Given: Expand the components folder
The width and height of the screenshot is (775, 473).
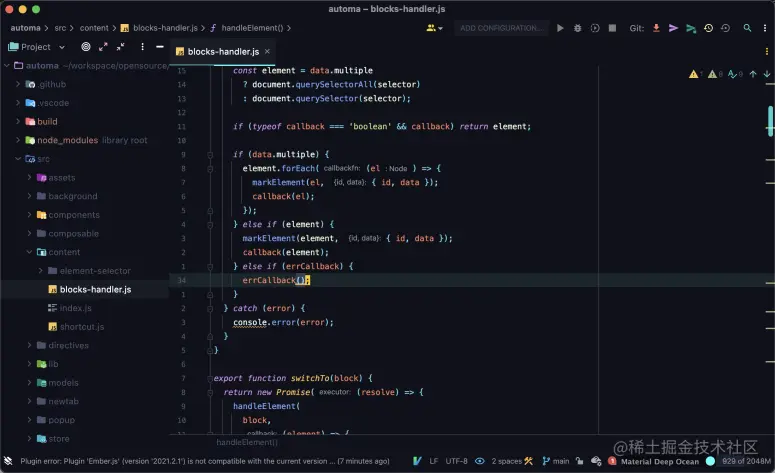Looking at the screenshot, I should (x=30, y=215).
